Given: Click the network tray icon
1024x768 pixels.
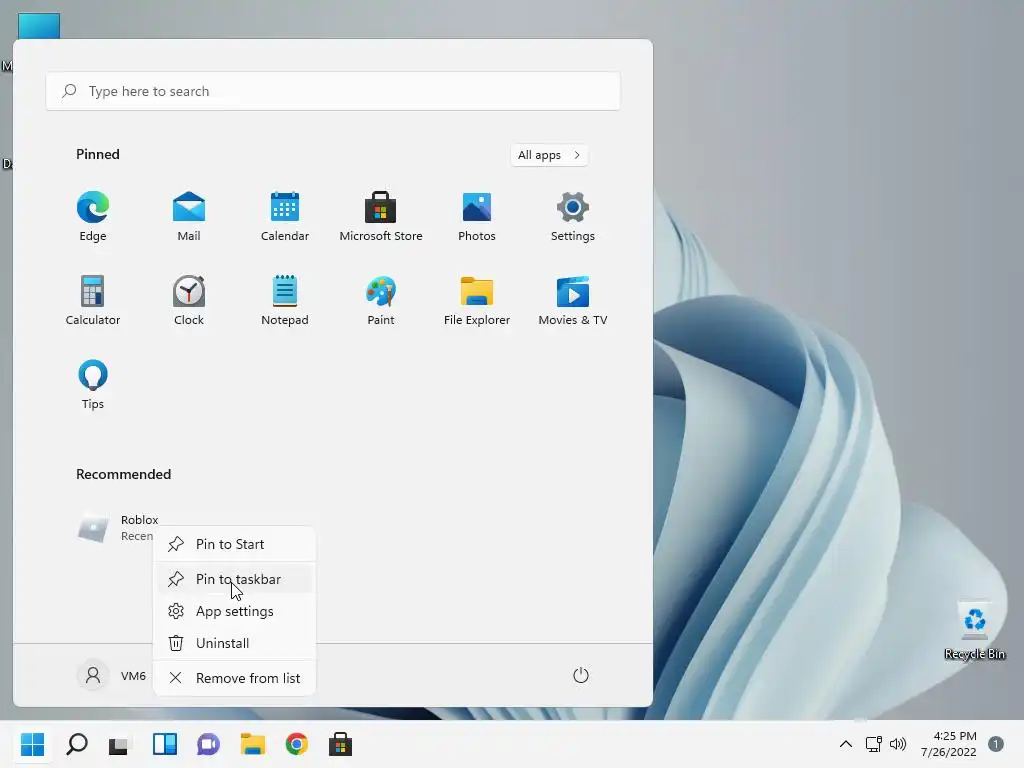Looking at the screenshot, I should point(874,744).
